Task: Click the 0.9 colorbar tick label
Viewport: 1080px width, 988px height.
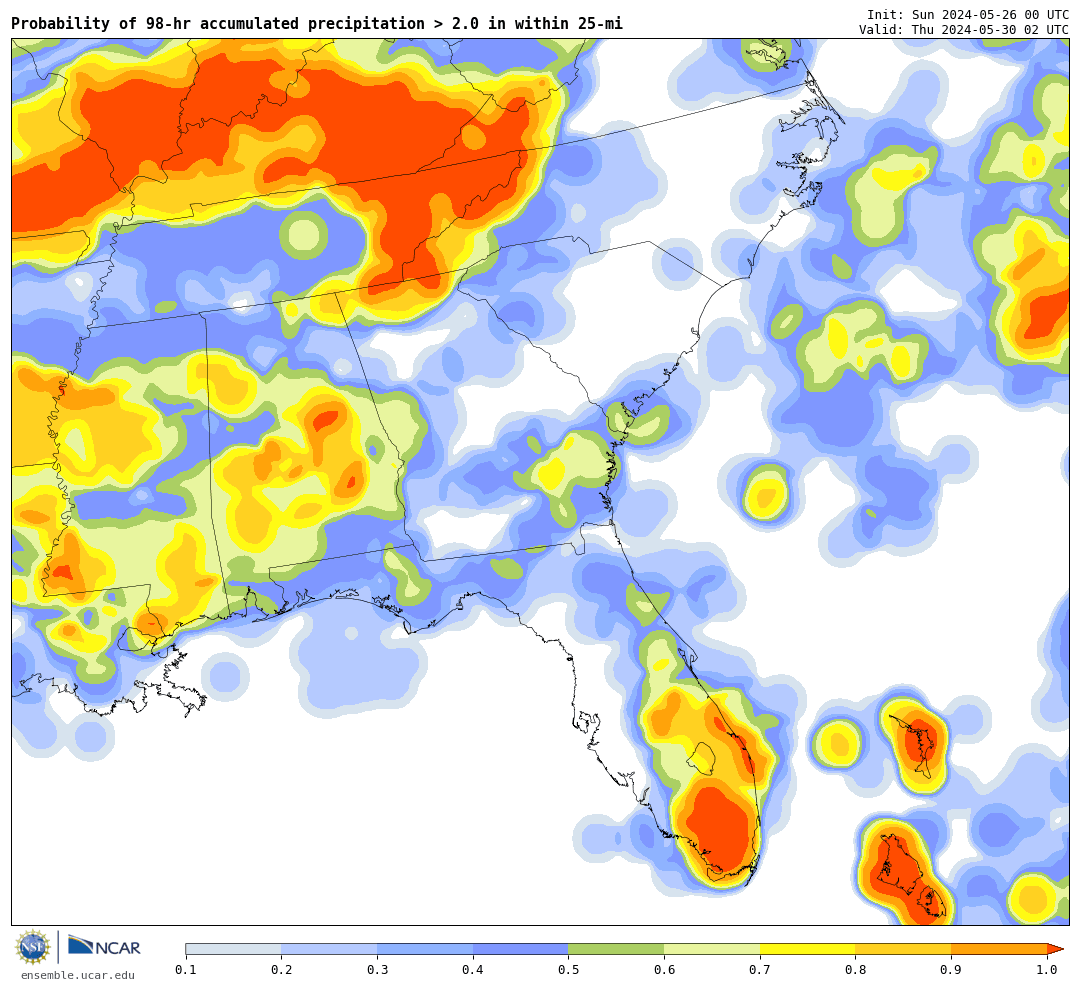Action: [952, 969]
